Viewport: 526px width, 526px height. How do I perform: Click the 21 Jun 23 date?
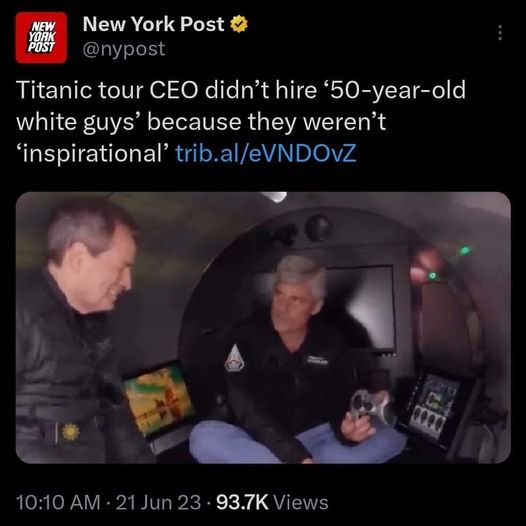click(158, 503)
